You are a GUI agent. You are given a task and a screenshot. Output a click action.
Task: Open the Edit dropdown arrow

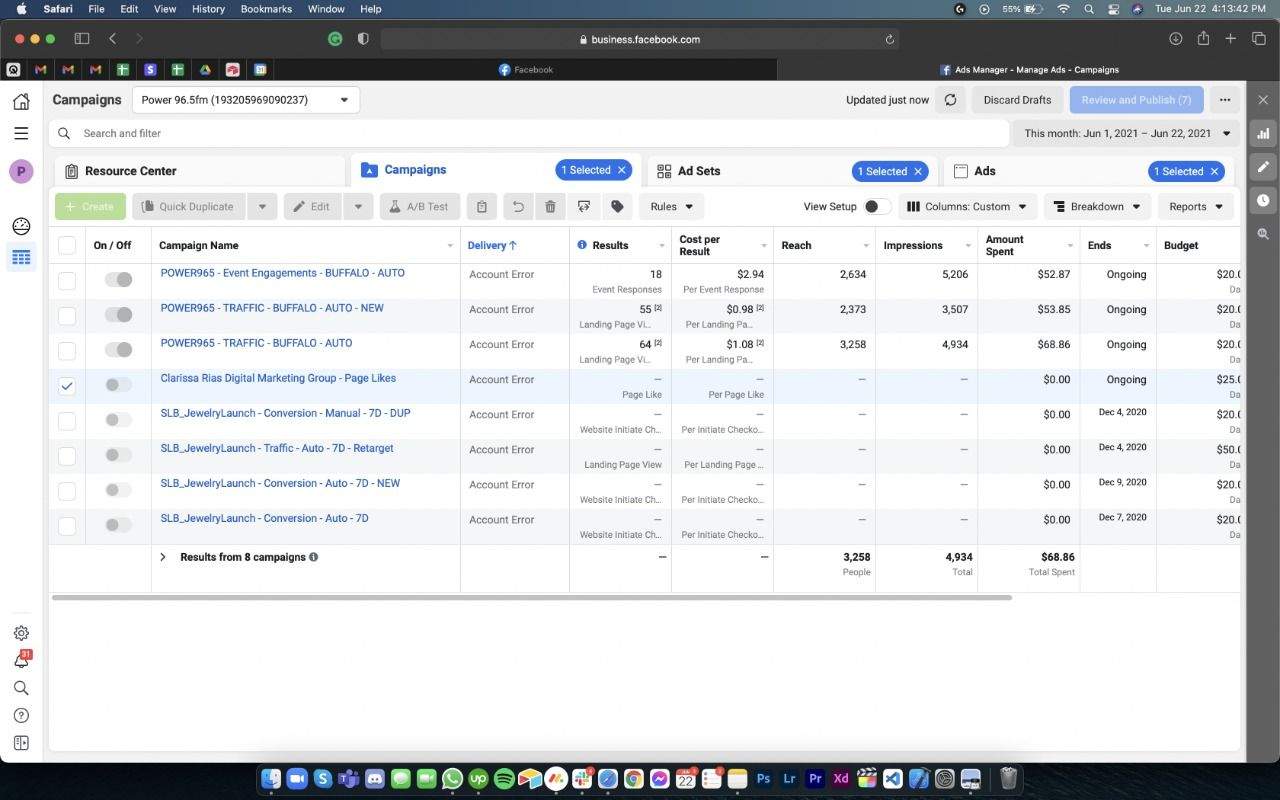point(359,207)
